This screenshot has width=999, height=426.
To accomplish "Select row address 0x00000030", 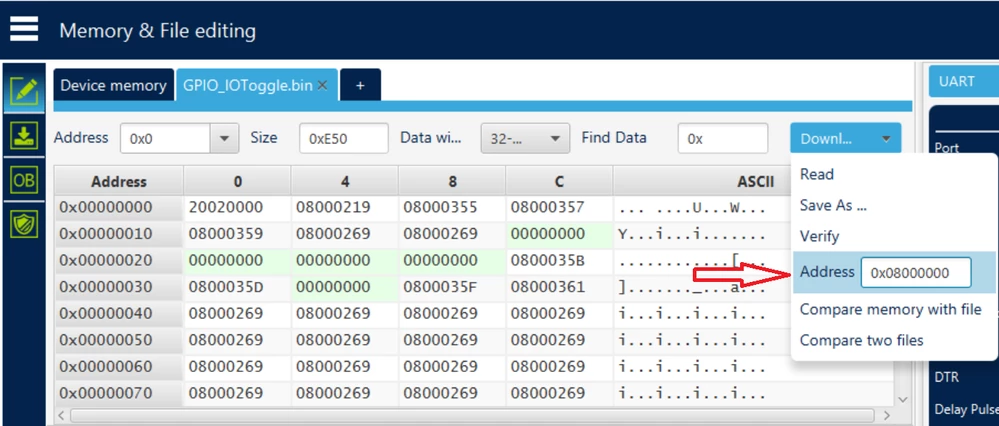I will click(x=119, y=287).
